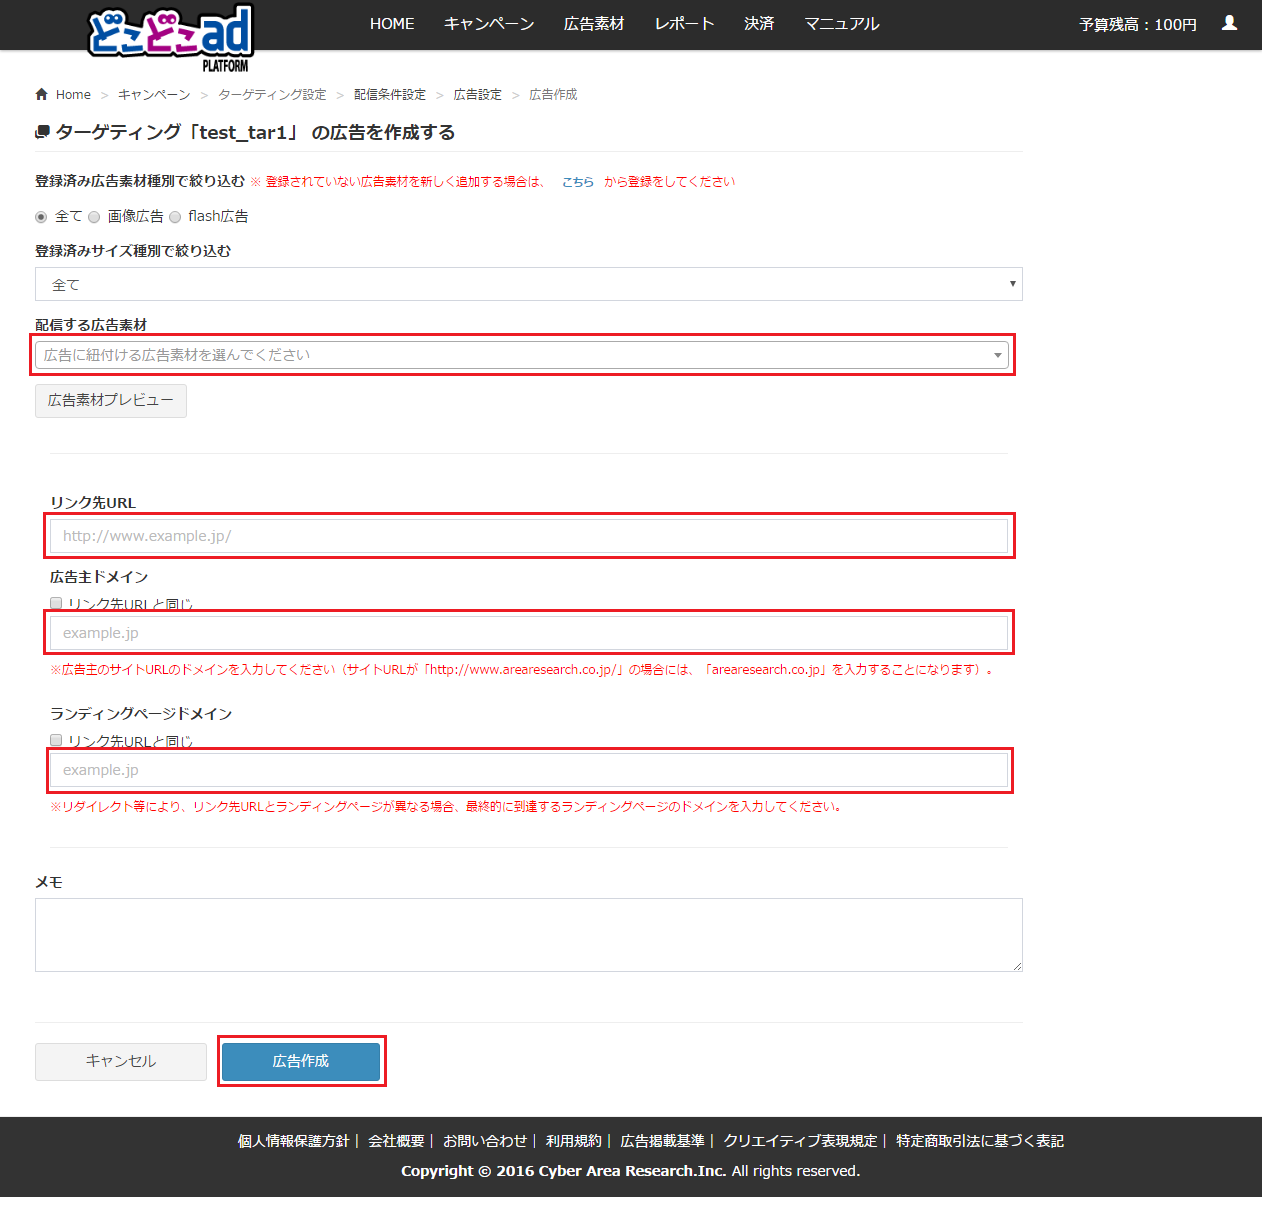The height and width of the screenshot is (1217, 1262).
Task: Click the 広告素材プレビュー button
Action: point(111,400)
